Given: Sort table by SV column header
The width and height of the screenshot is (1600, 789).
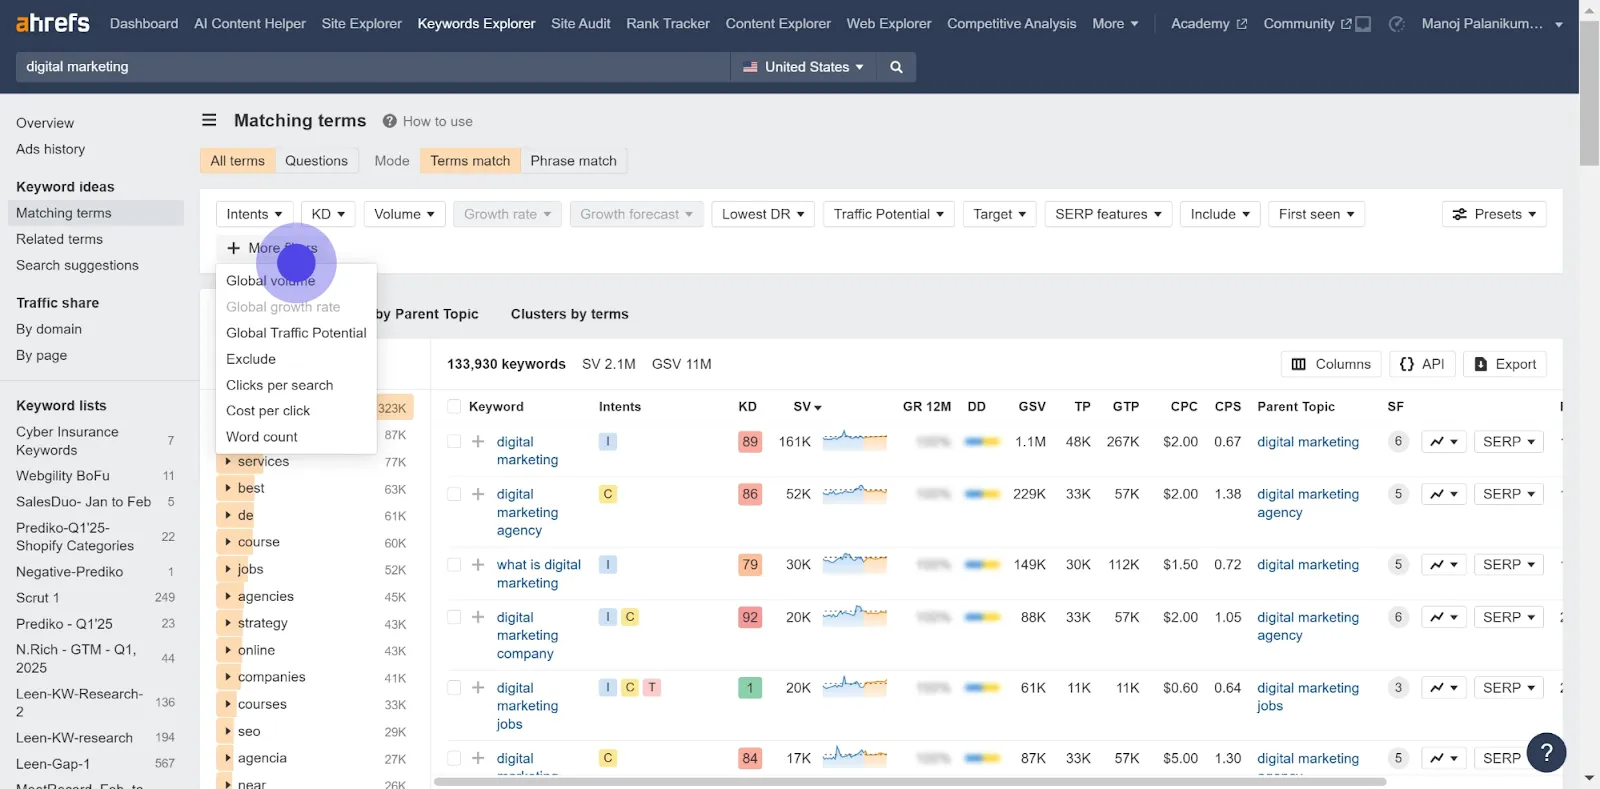Looking at the screenshot, I should [806, 406].
